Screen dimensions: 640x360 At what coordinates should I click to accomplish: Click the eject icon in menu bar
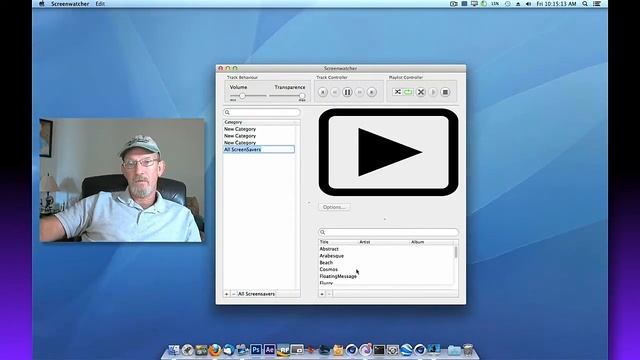518,4
